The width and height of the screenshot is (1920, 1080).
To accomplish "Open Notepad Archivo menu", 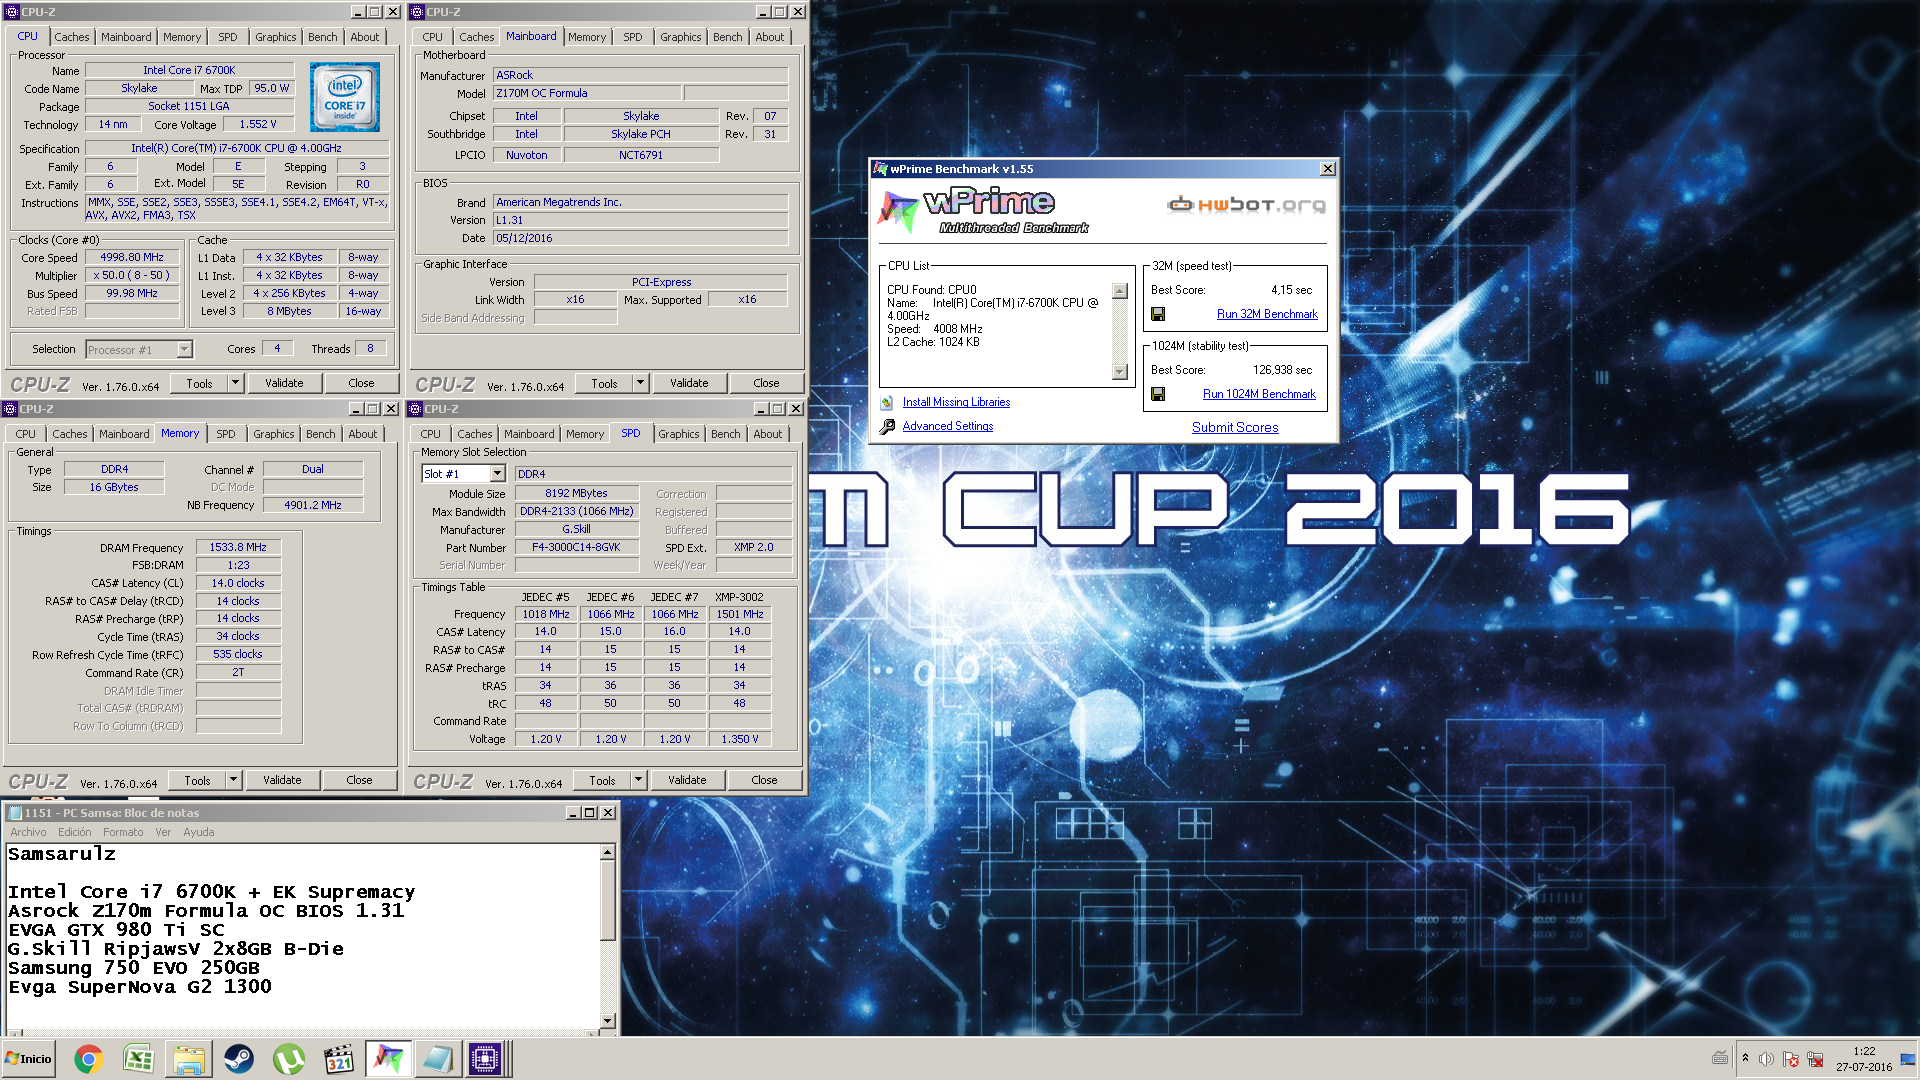I will [28, 832].
